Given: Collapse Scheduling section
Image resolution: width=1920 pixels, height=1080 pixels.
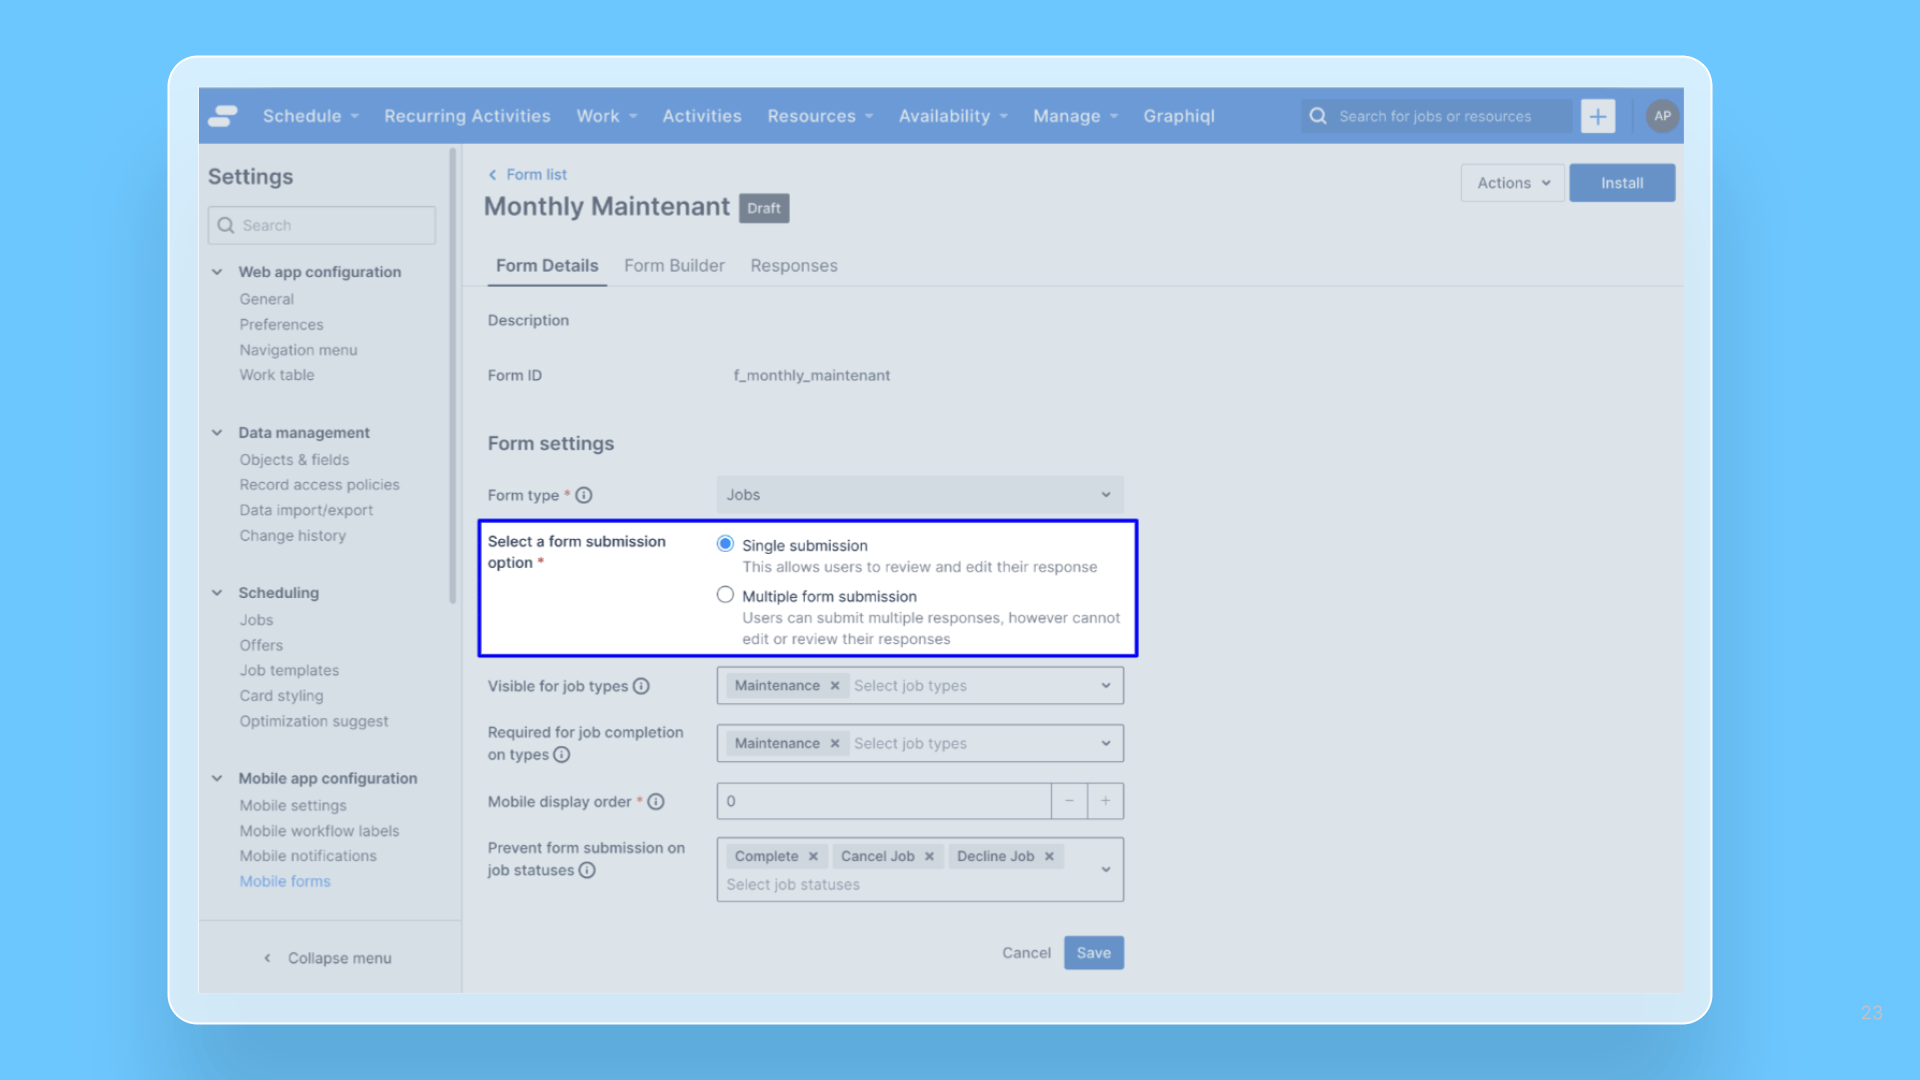Looking at the screenshot, I should tap(217, 593).
